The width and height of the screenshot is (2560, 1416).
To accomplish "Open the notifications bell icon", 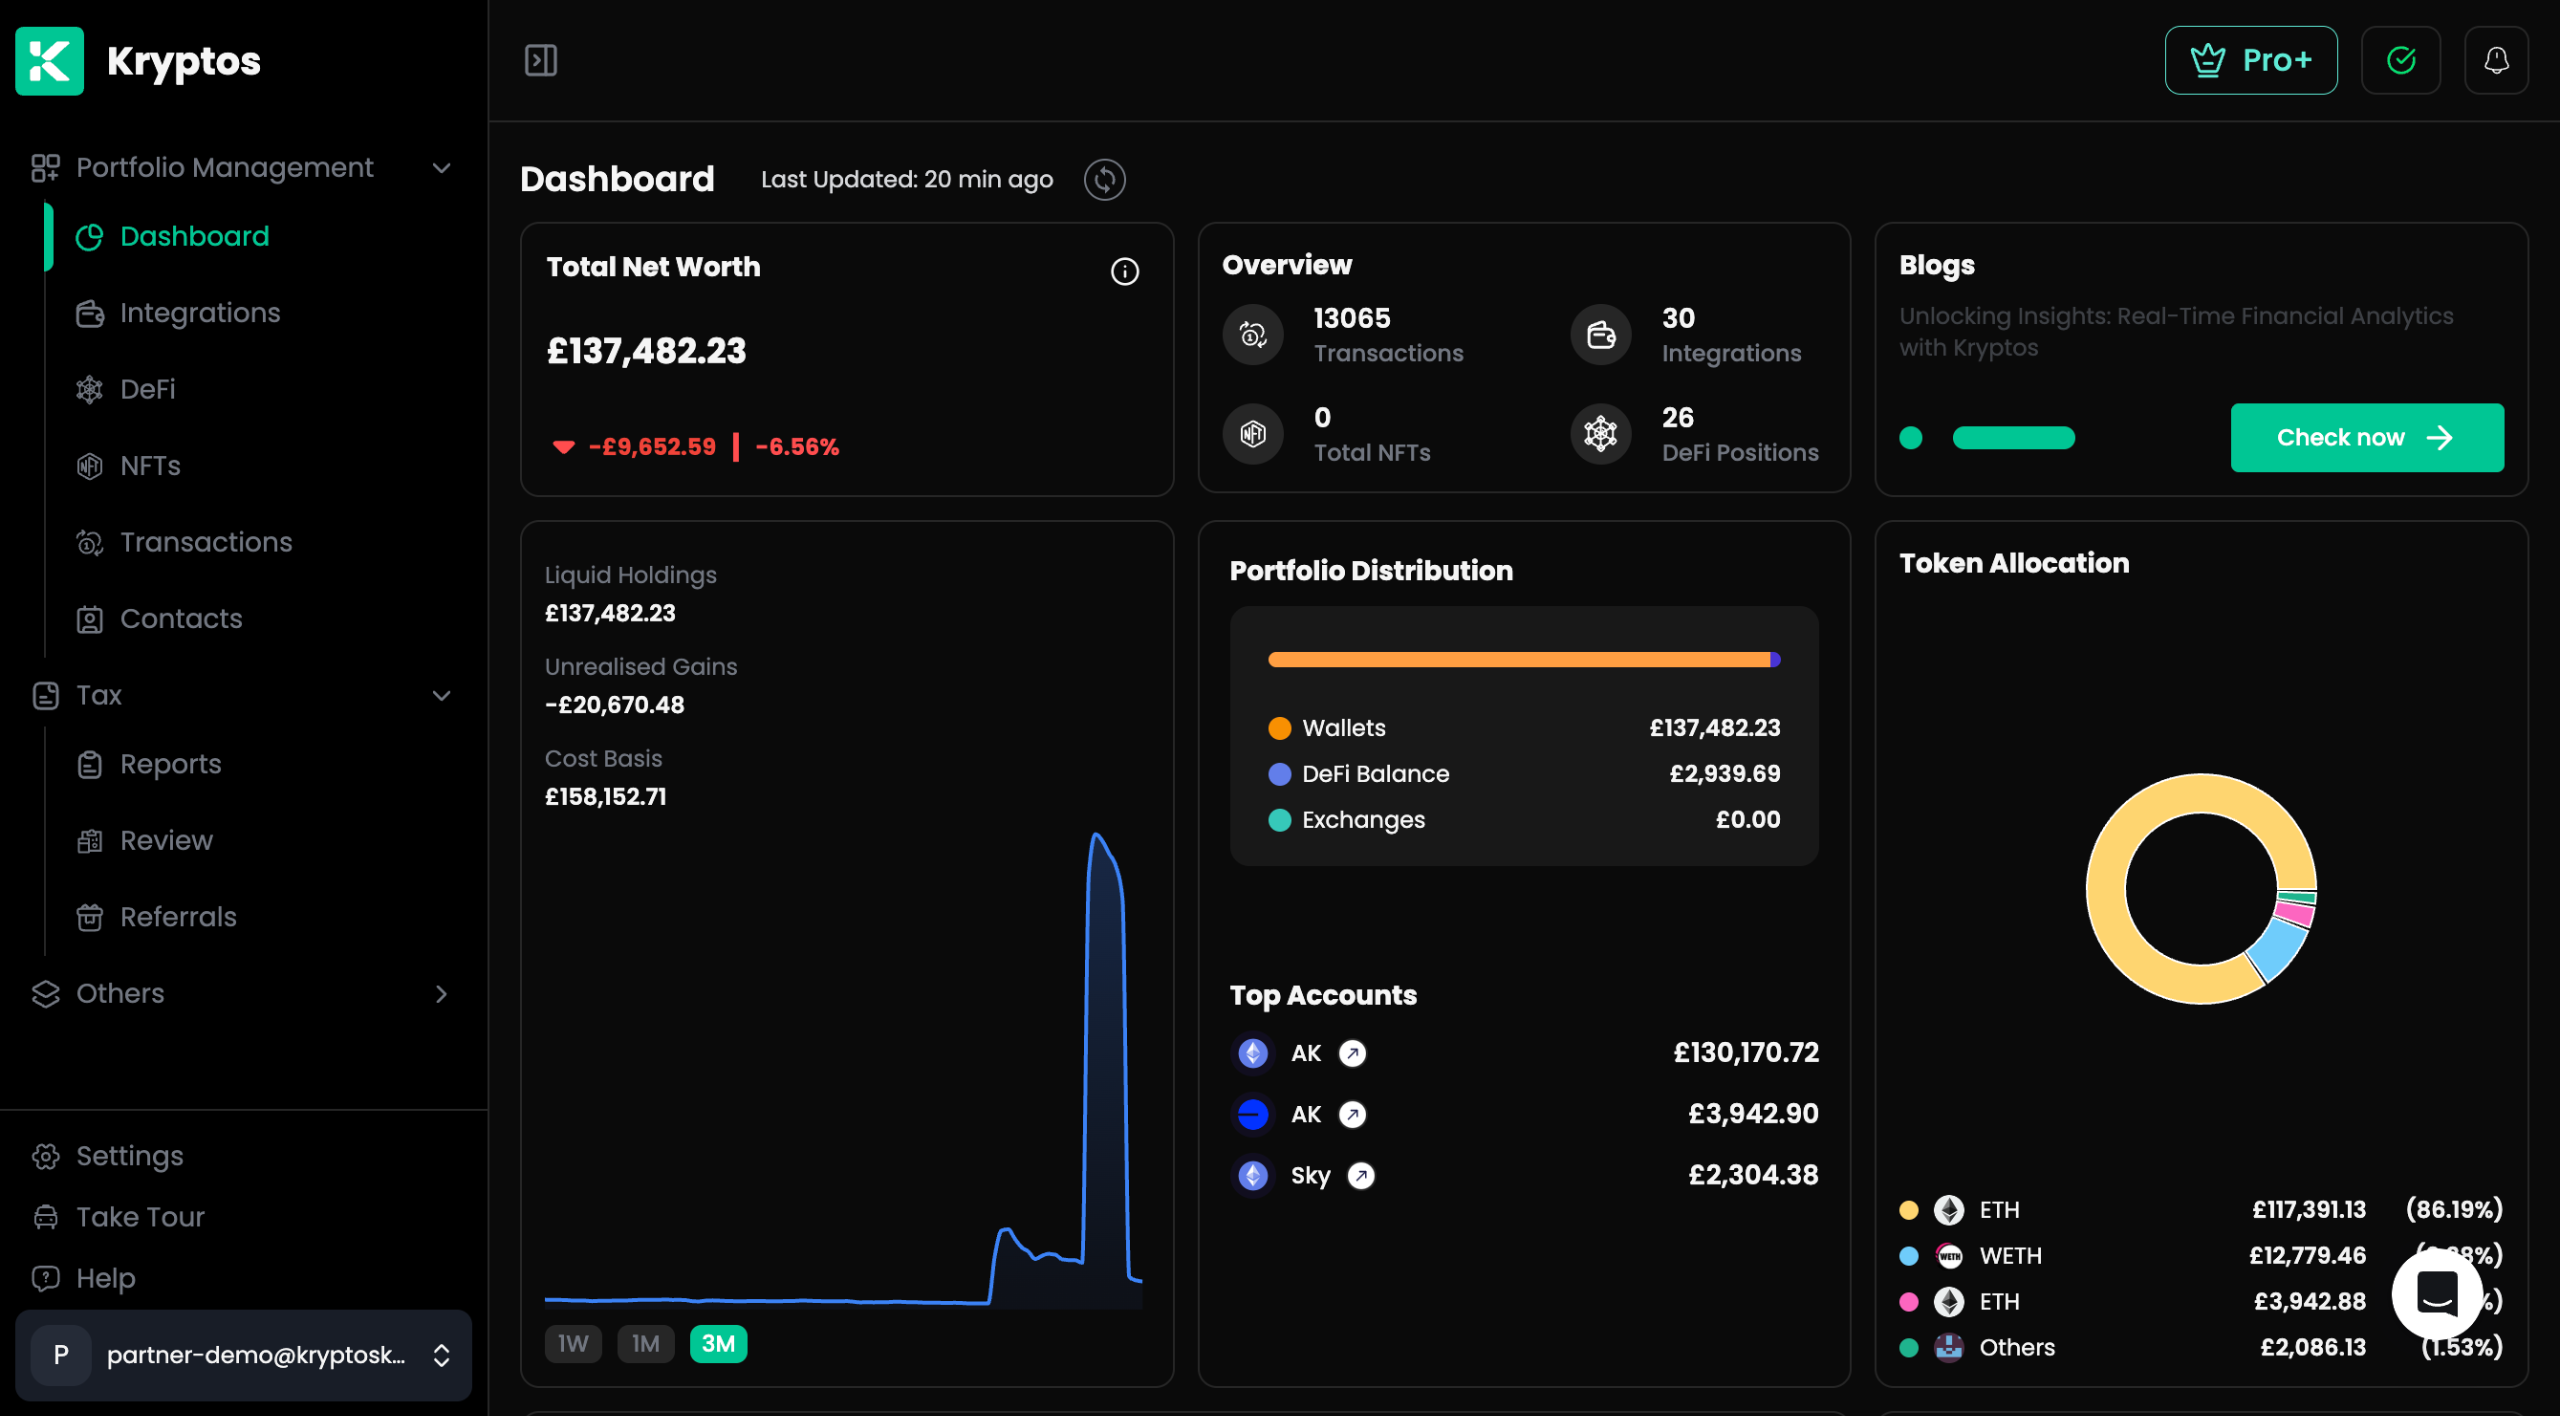I will [x=2496, y=60].
